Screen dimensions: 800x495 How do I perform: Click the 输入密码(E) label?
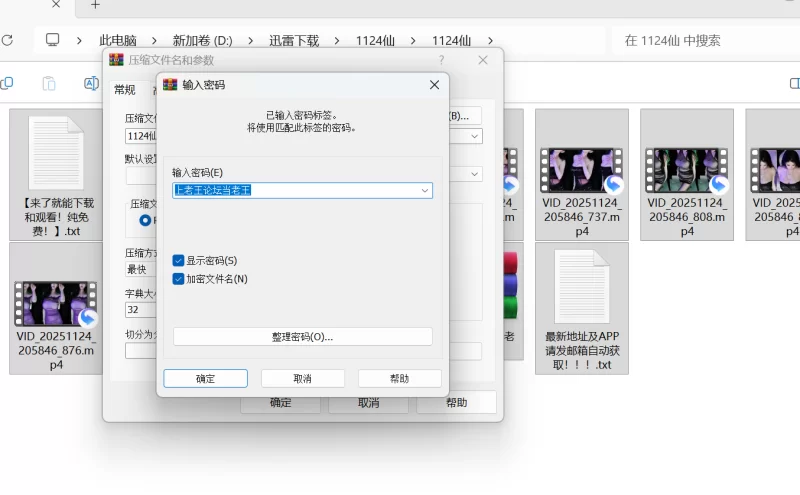coord(197,172)
